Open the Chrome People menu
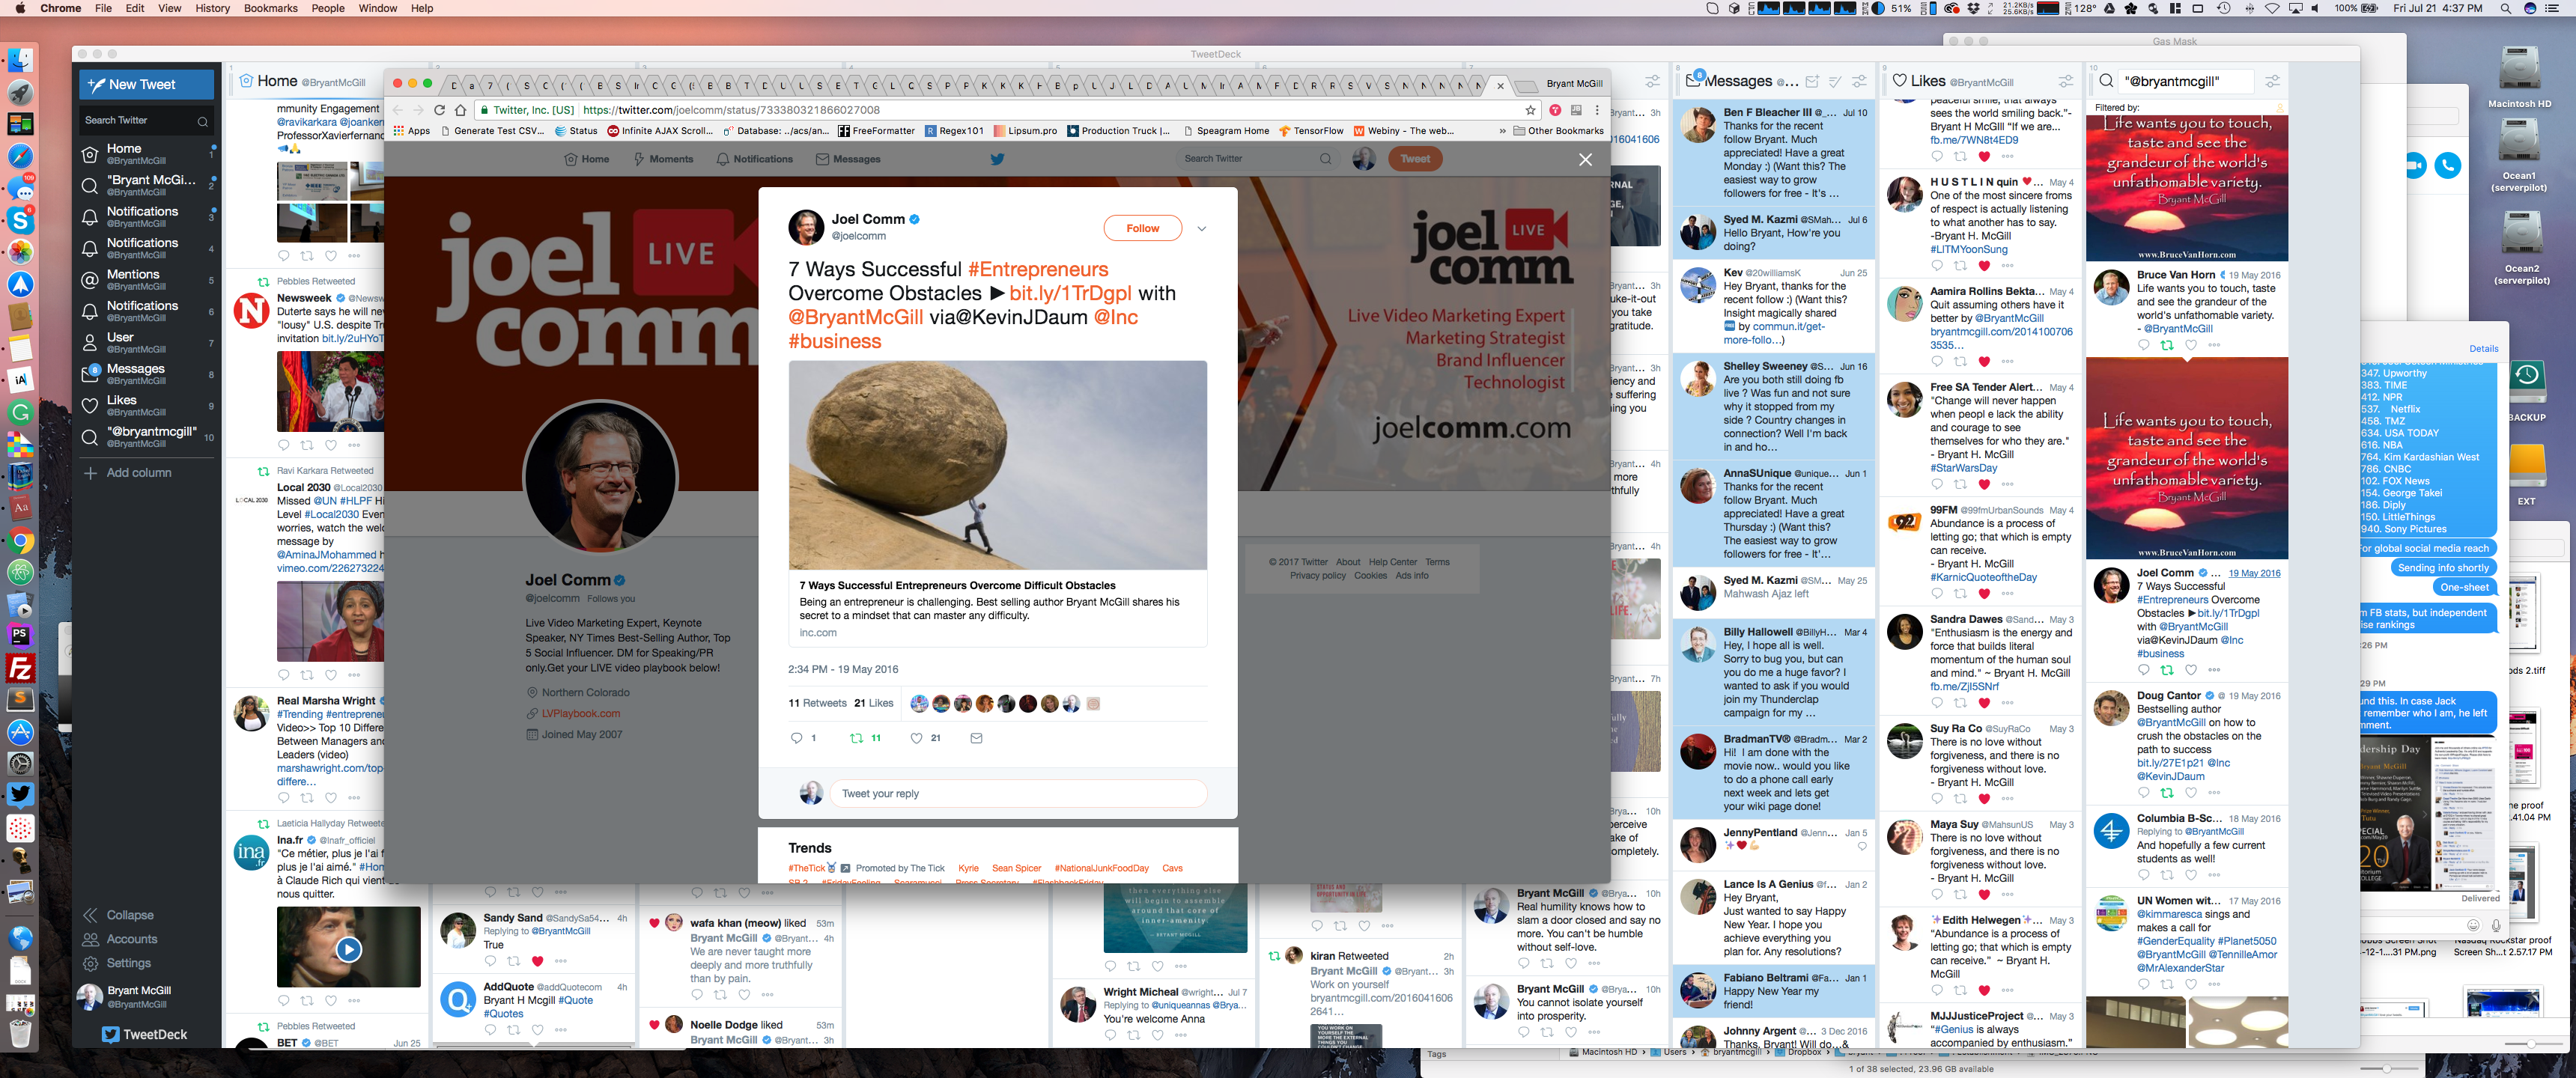The height and width of the screenshot is (1078, 2576). coord(328,8)
